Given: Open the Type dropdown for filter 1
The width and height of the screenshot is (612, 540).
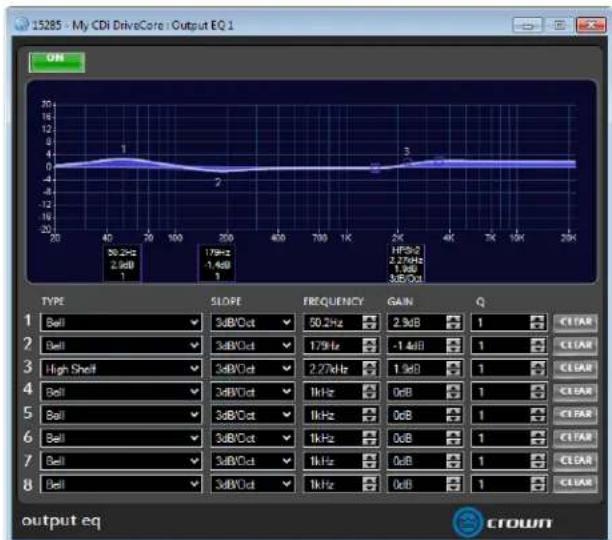Looking at the screenshot, I should pos(121,323).
